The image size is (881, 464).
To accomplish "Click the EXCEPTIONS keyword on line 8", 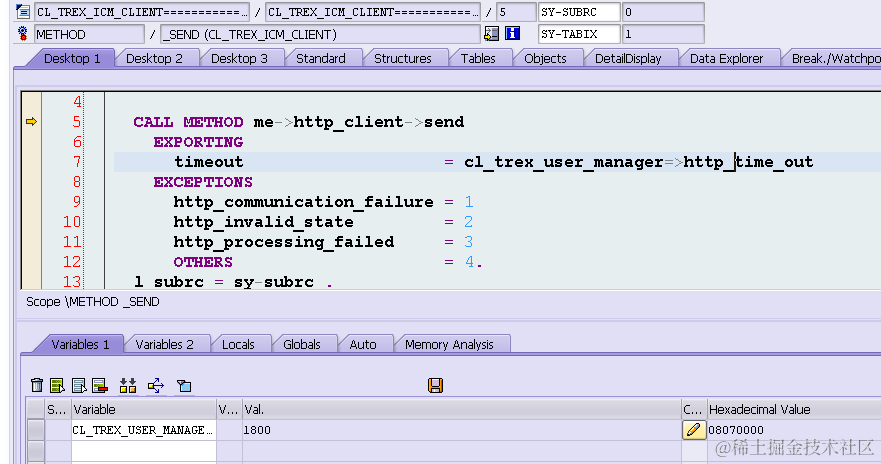I will coord(203,182).
